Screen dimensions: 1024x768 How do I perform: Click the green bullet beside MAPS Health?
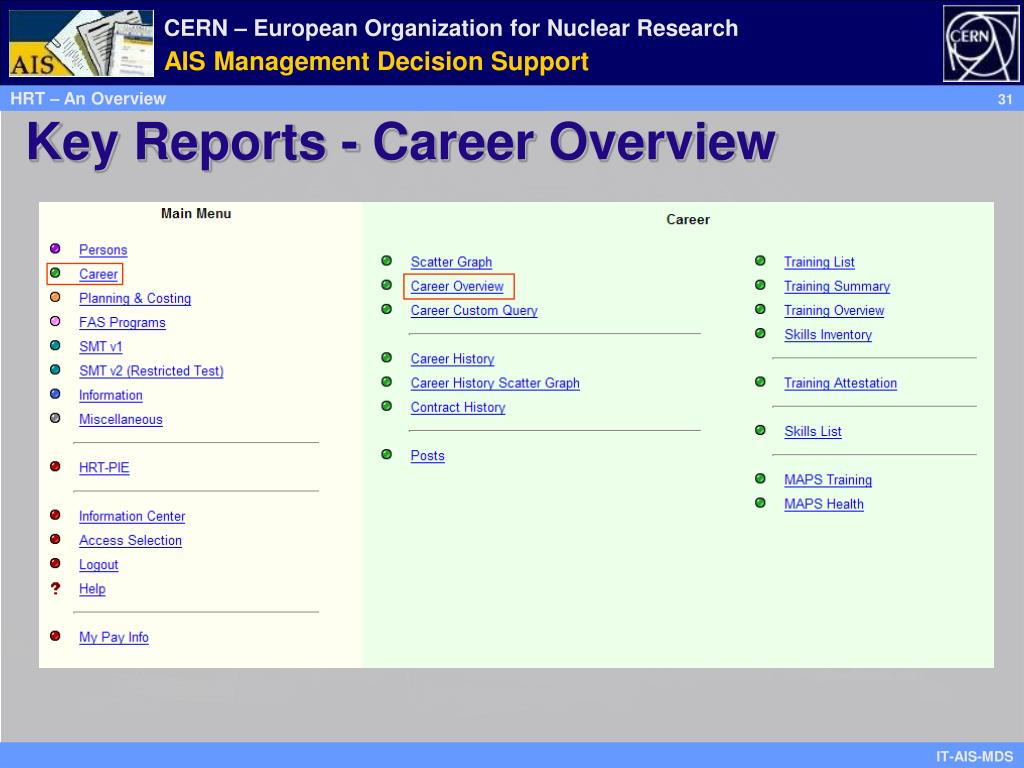tap(760, 503)
